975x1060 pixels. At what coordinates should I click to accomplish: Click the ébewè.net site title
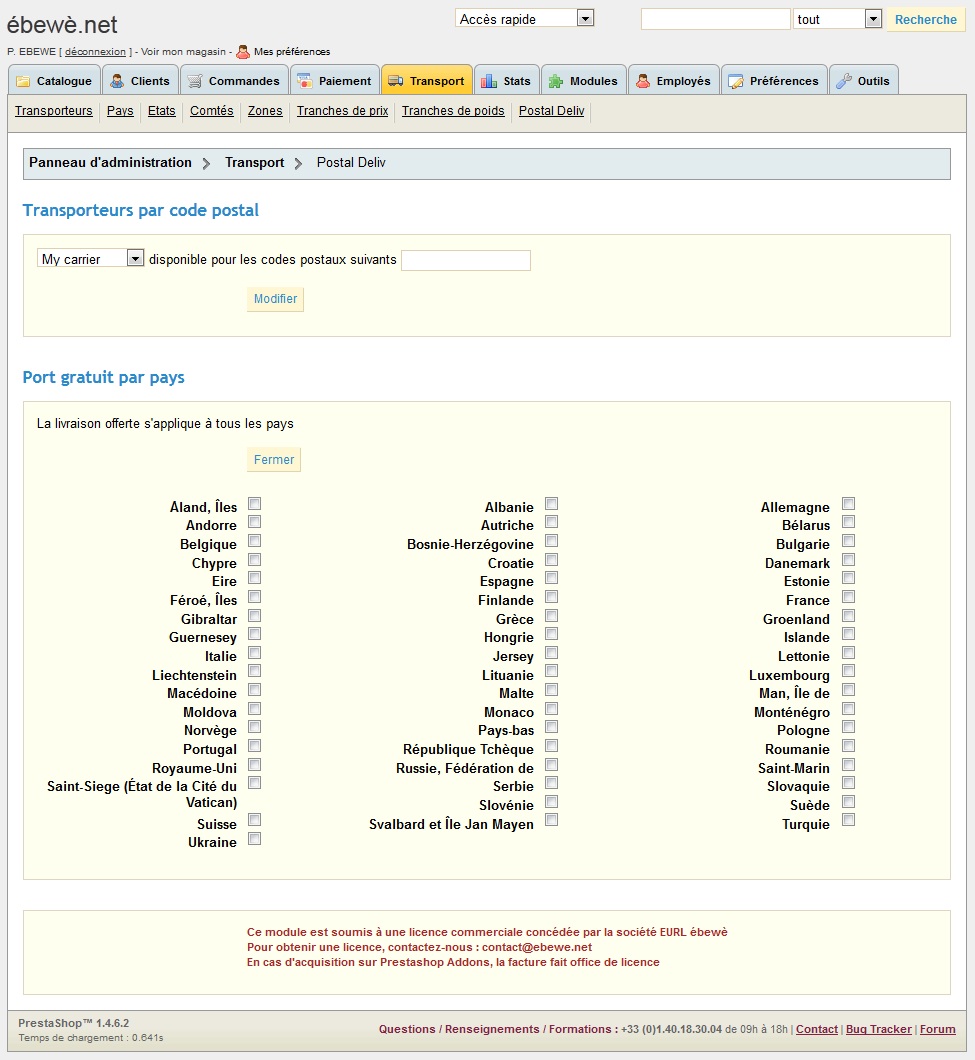click(62, 25)
